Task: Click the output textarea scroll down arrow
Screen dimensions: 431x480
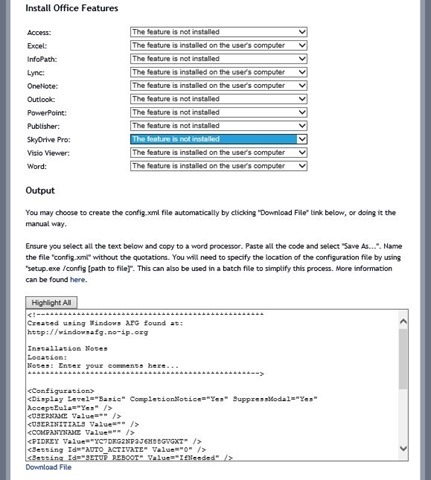Action: point(403,448)
